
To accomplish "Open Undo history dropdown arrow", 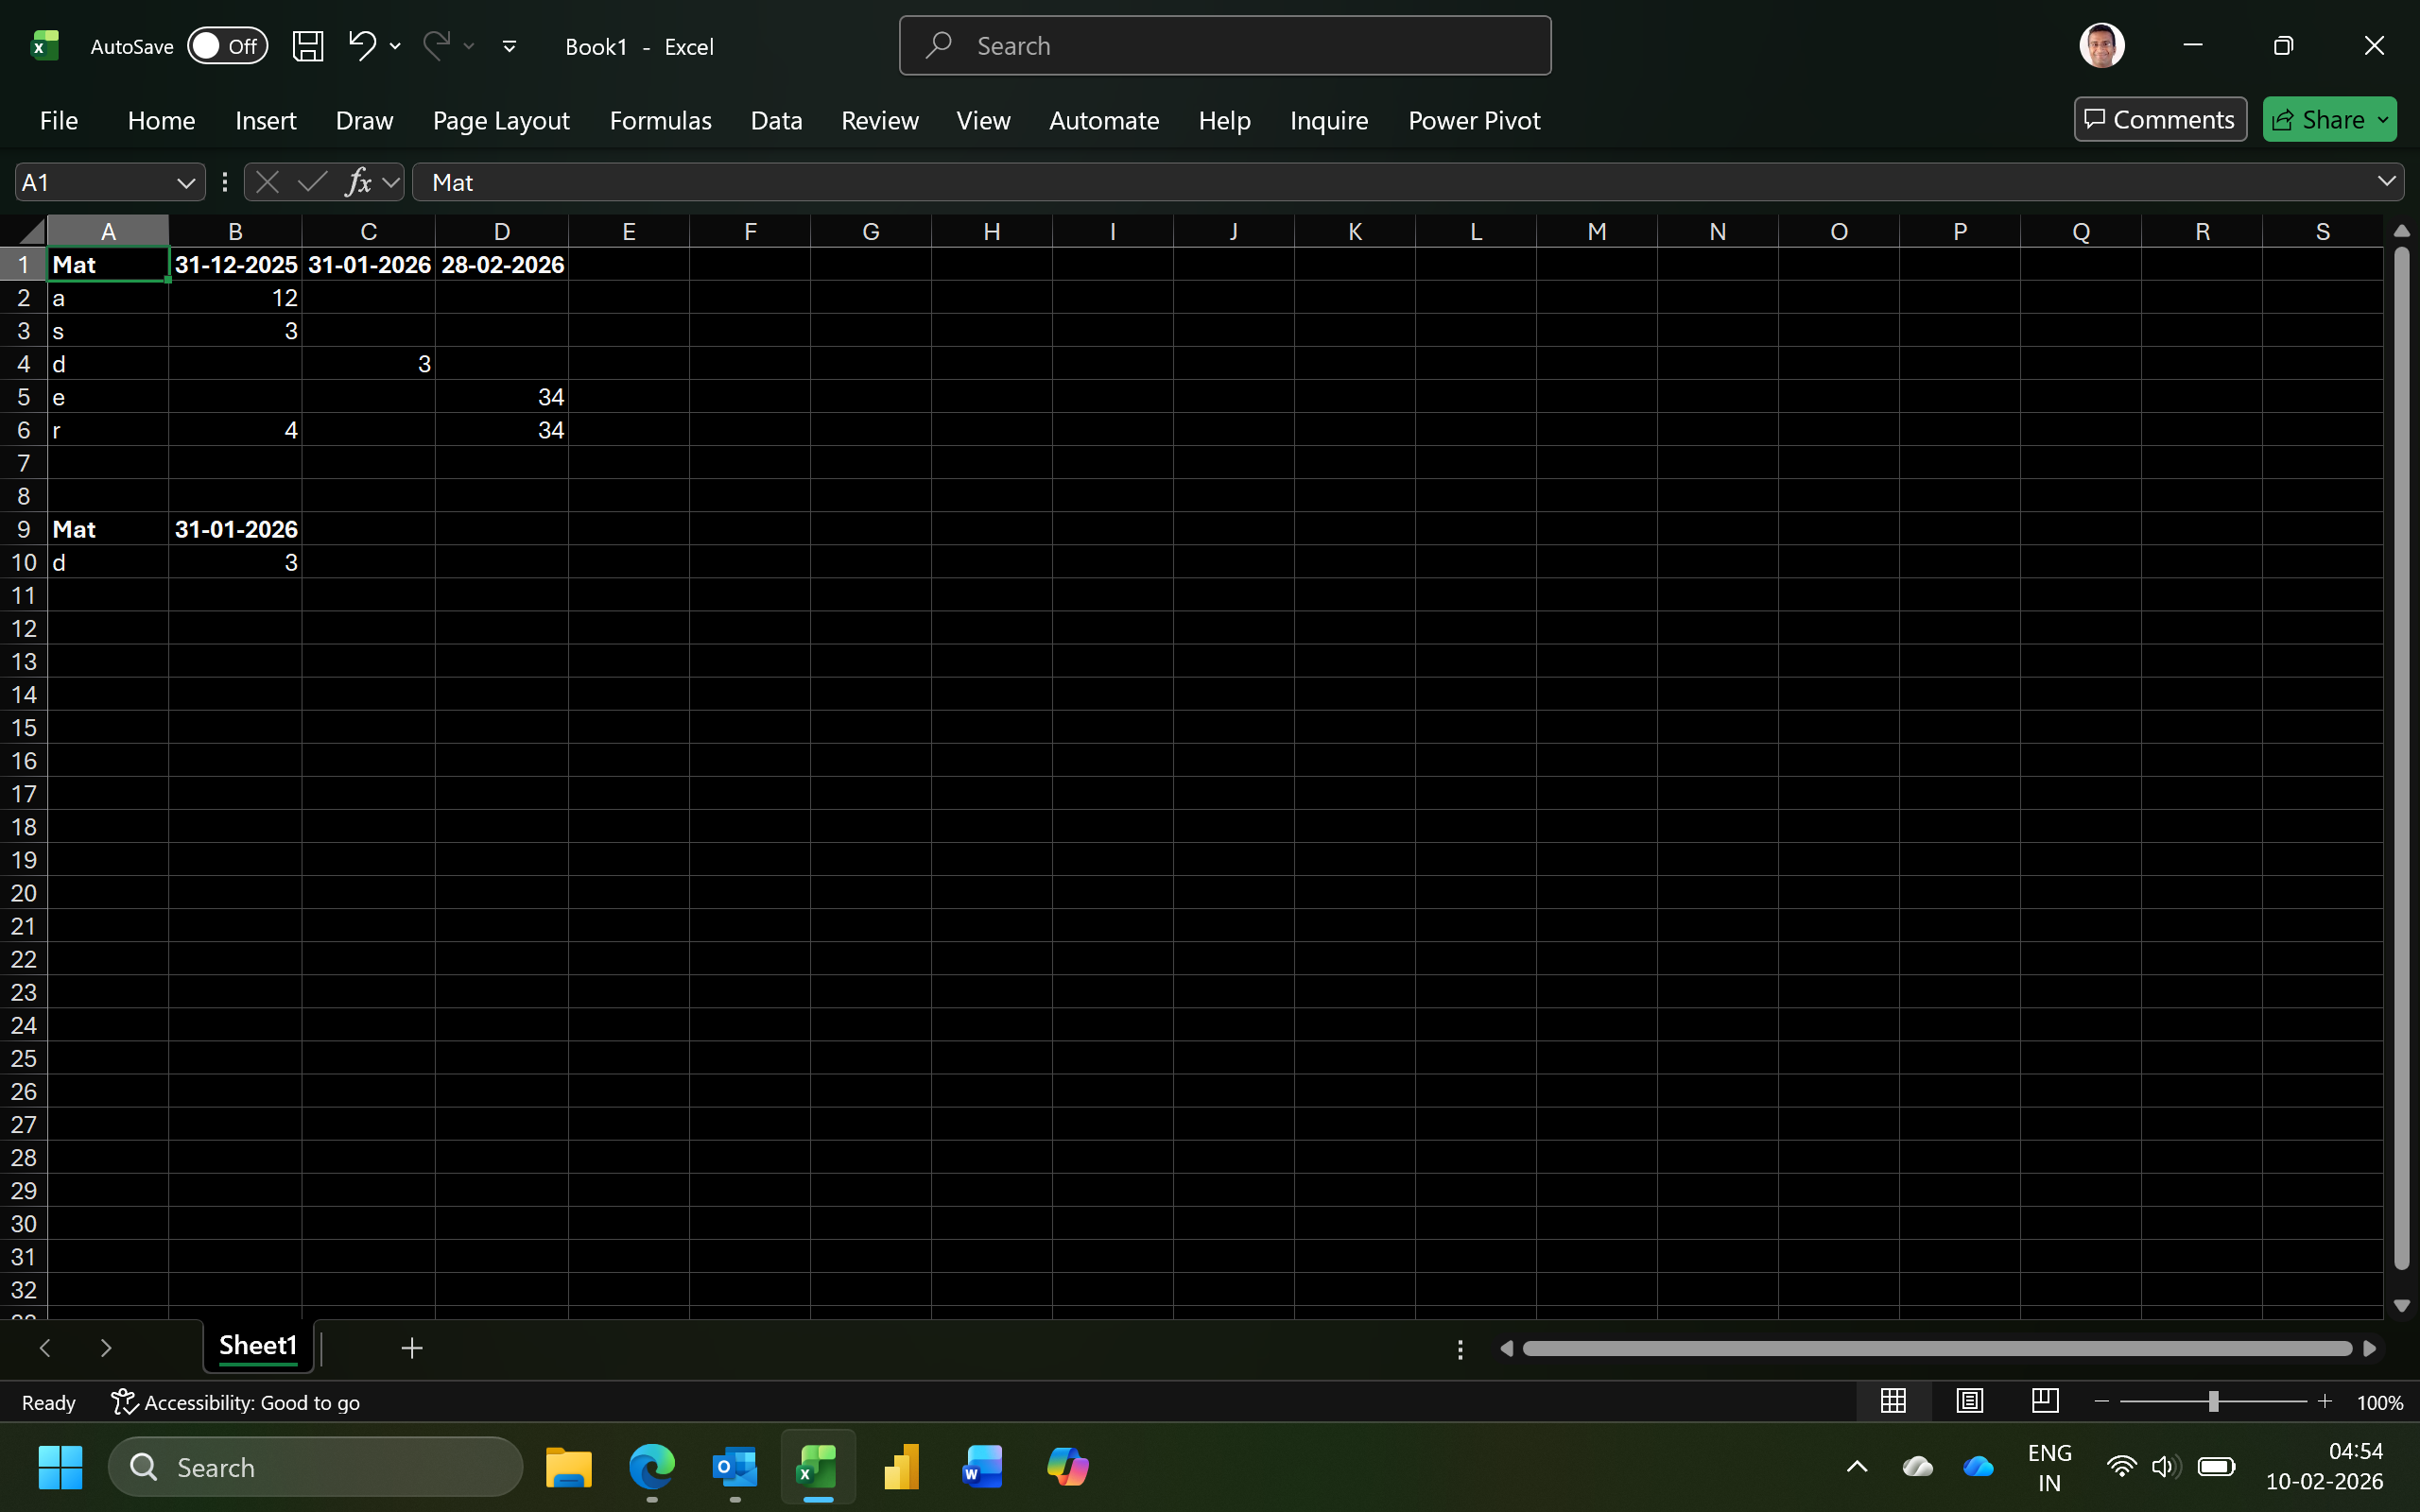I will coord(395,46).
